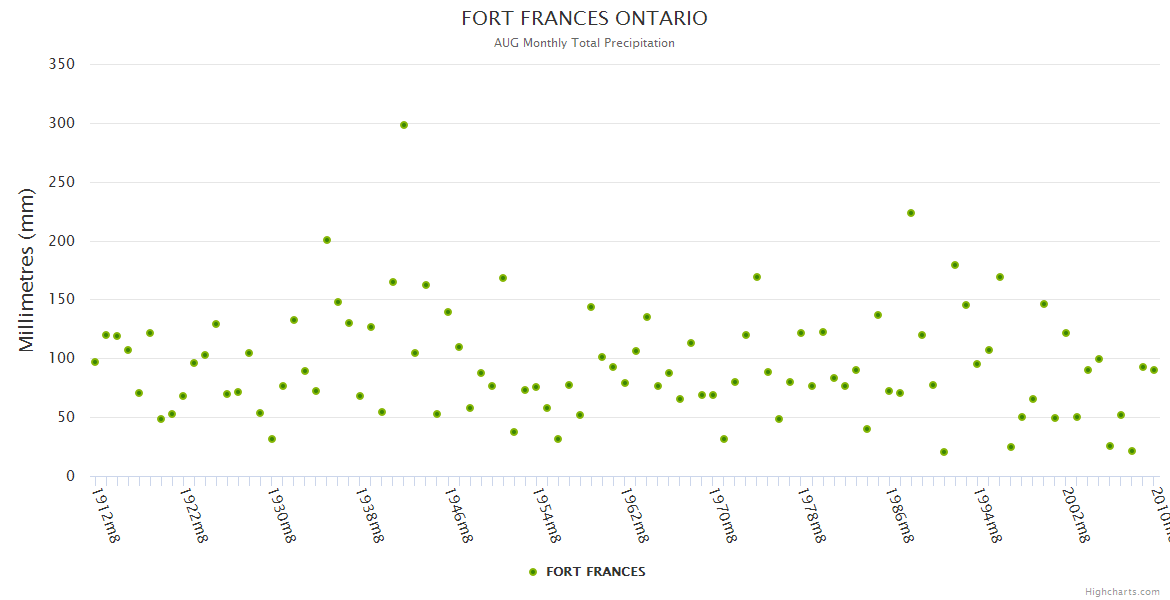
Task: Click the 350 y-axis tick label
Action: click(x=62, y=64)
